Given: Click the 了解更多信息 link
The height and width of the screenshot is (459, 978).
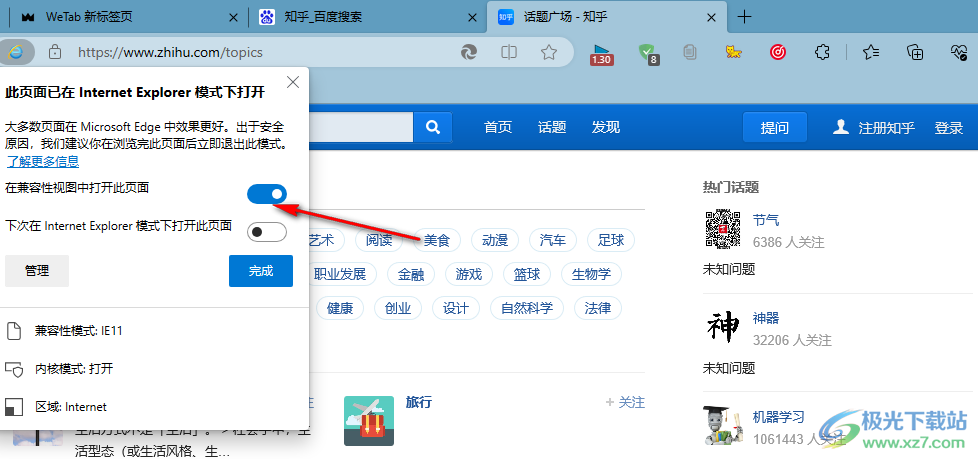Looking at the screenshot, I should pos(42,162).
